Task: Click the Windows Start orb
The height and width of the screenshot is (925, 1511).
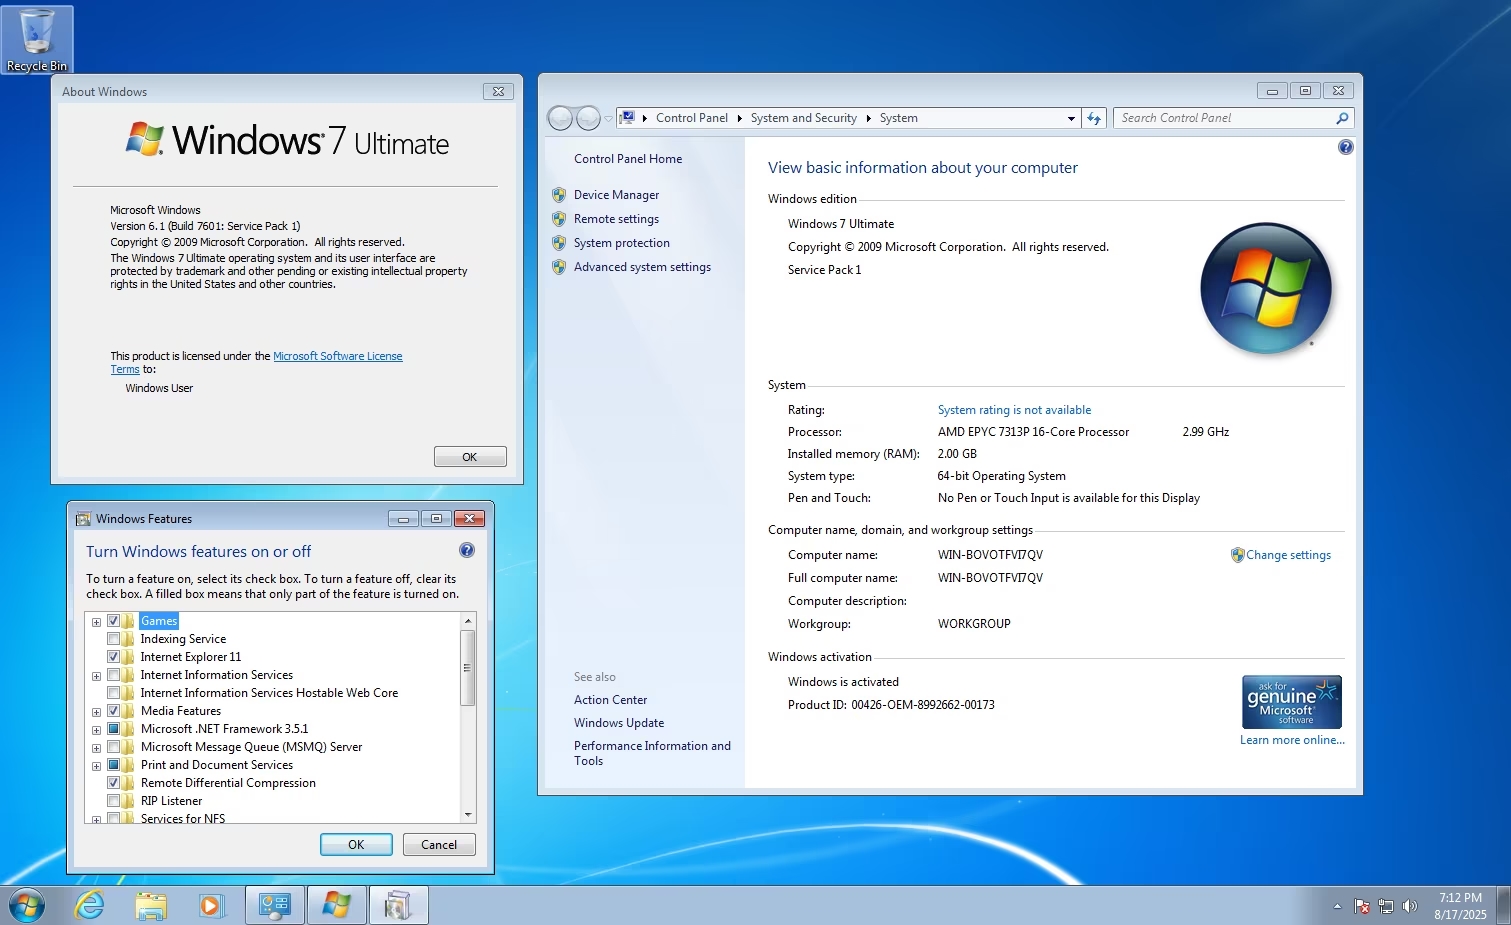Action: pyautogui.click(x=27, y=906)
